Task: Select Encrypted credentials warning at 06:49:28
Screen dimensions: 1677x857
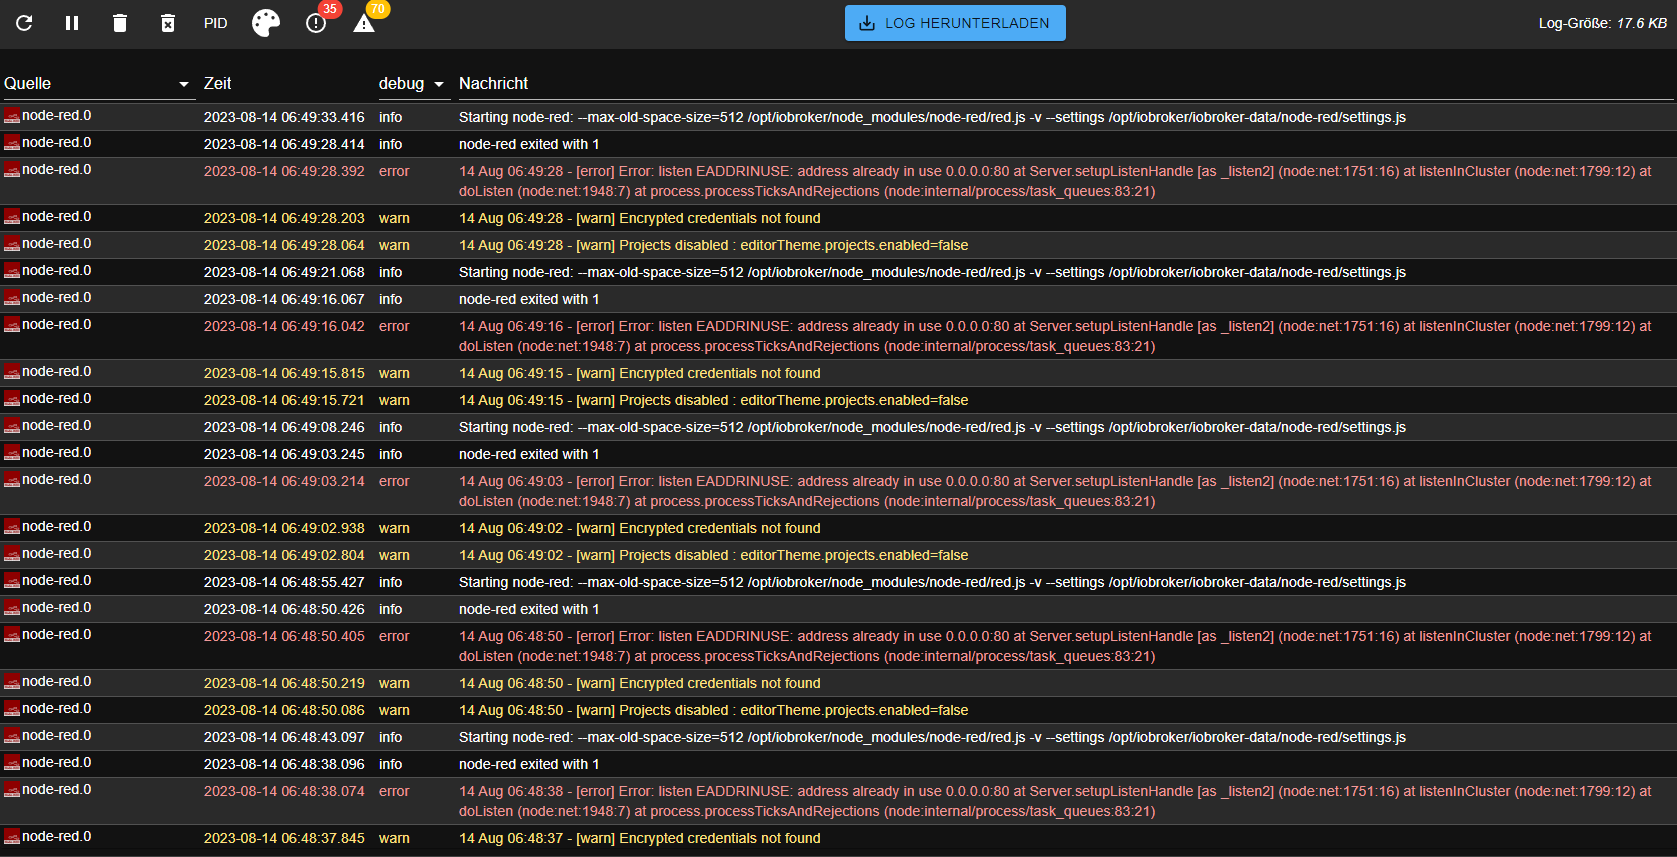Action: pyautogui.click(x=639, y=218)
